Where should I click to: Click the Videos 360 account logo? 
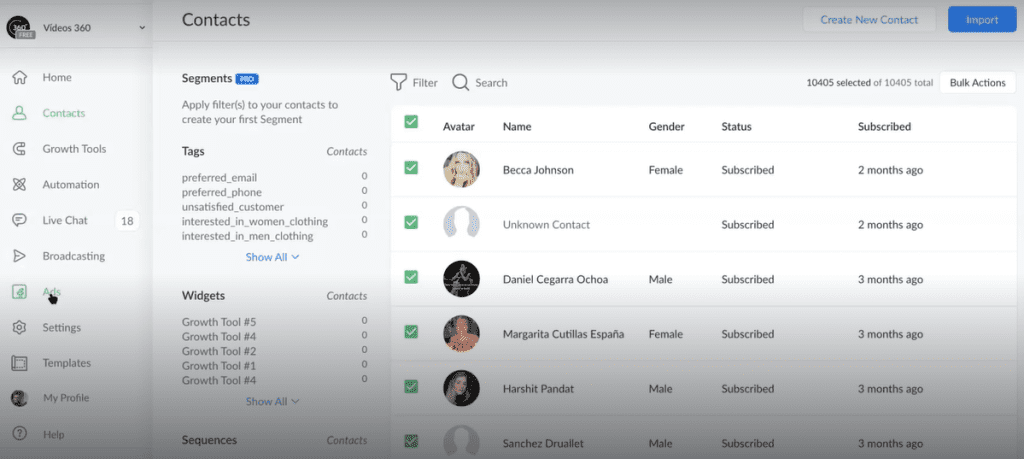[x=20, y=27]
